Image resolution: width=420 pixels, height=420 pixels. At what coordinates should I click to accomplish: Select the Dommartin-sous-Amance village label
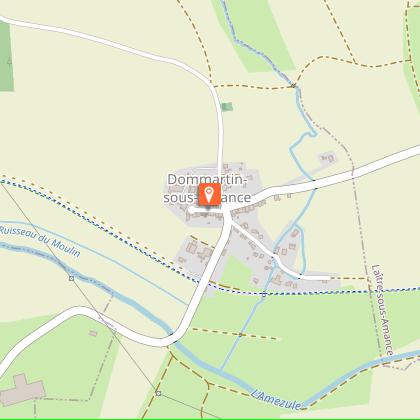click(x=207, y=189)
